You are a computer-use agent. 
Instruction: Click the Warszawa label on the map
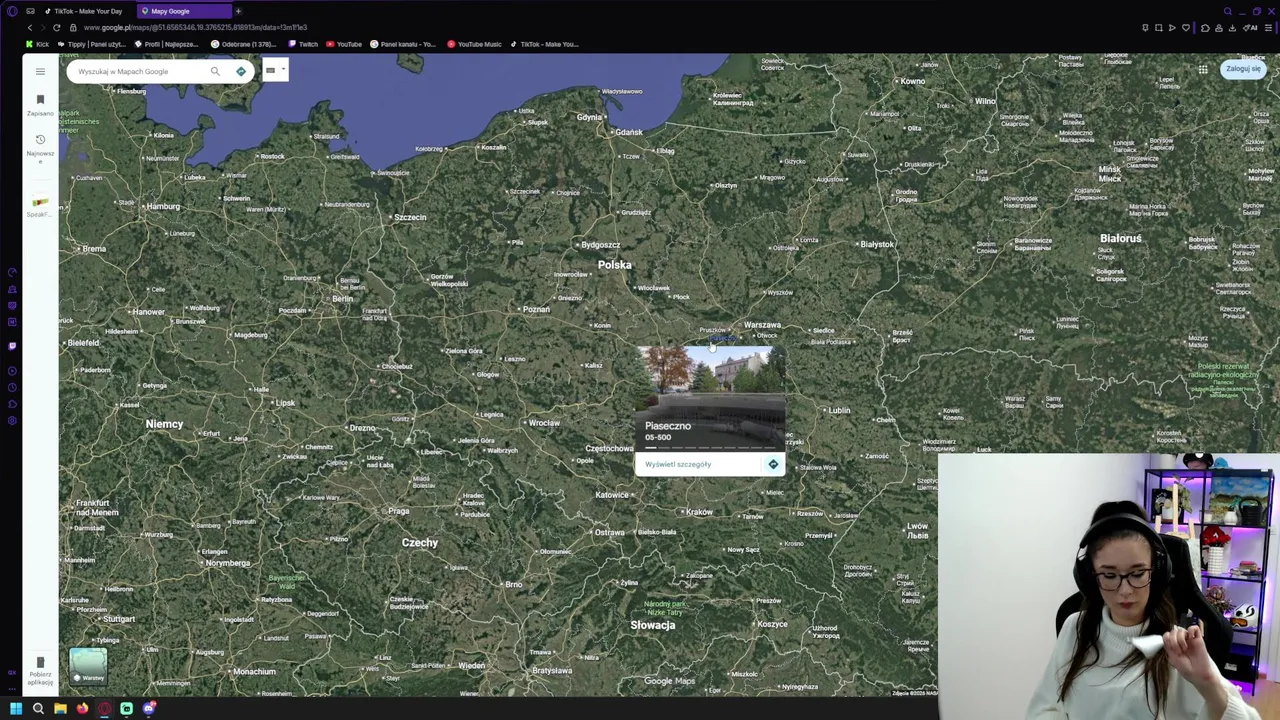pos(762,325)
